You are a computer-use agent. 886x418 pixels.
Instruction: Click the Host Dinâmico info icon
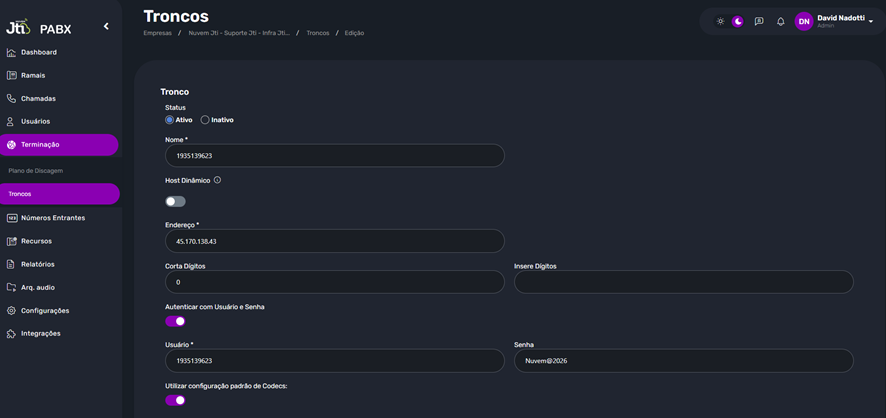[x=217, y=181]
